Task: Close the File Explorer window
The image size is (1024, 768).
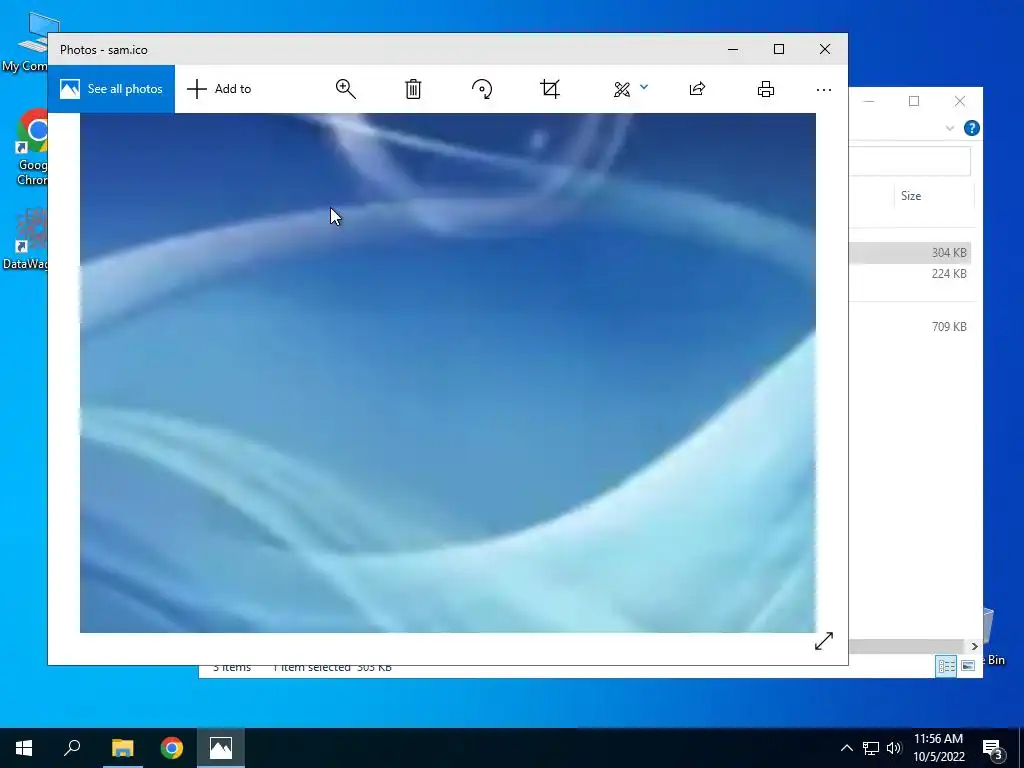Action: click(x=959, y=101)
